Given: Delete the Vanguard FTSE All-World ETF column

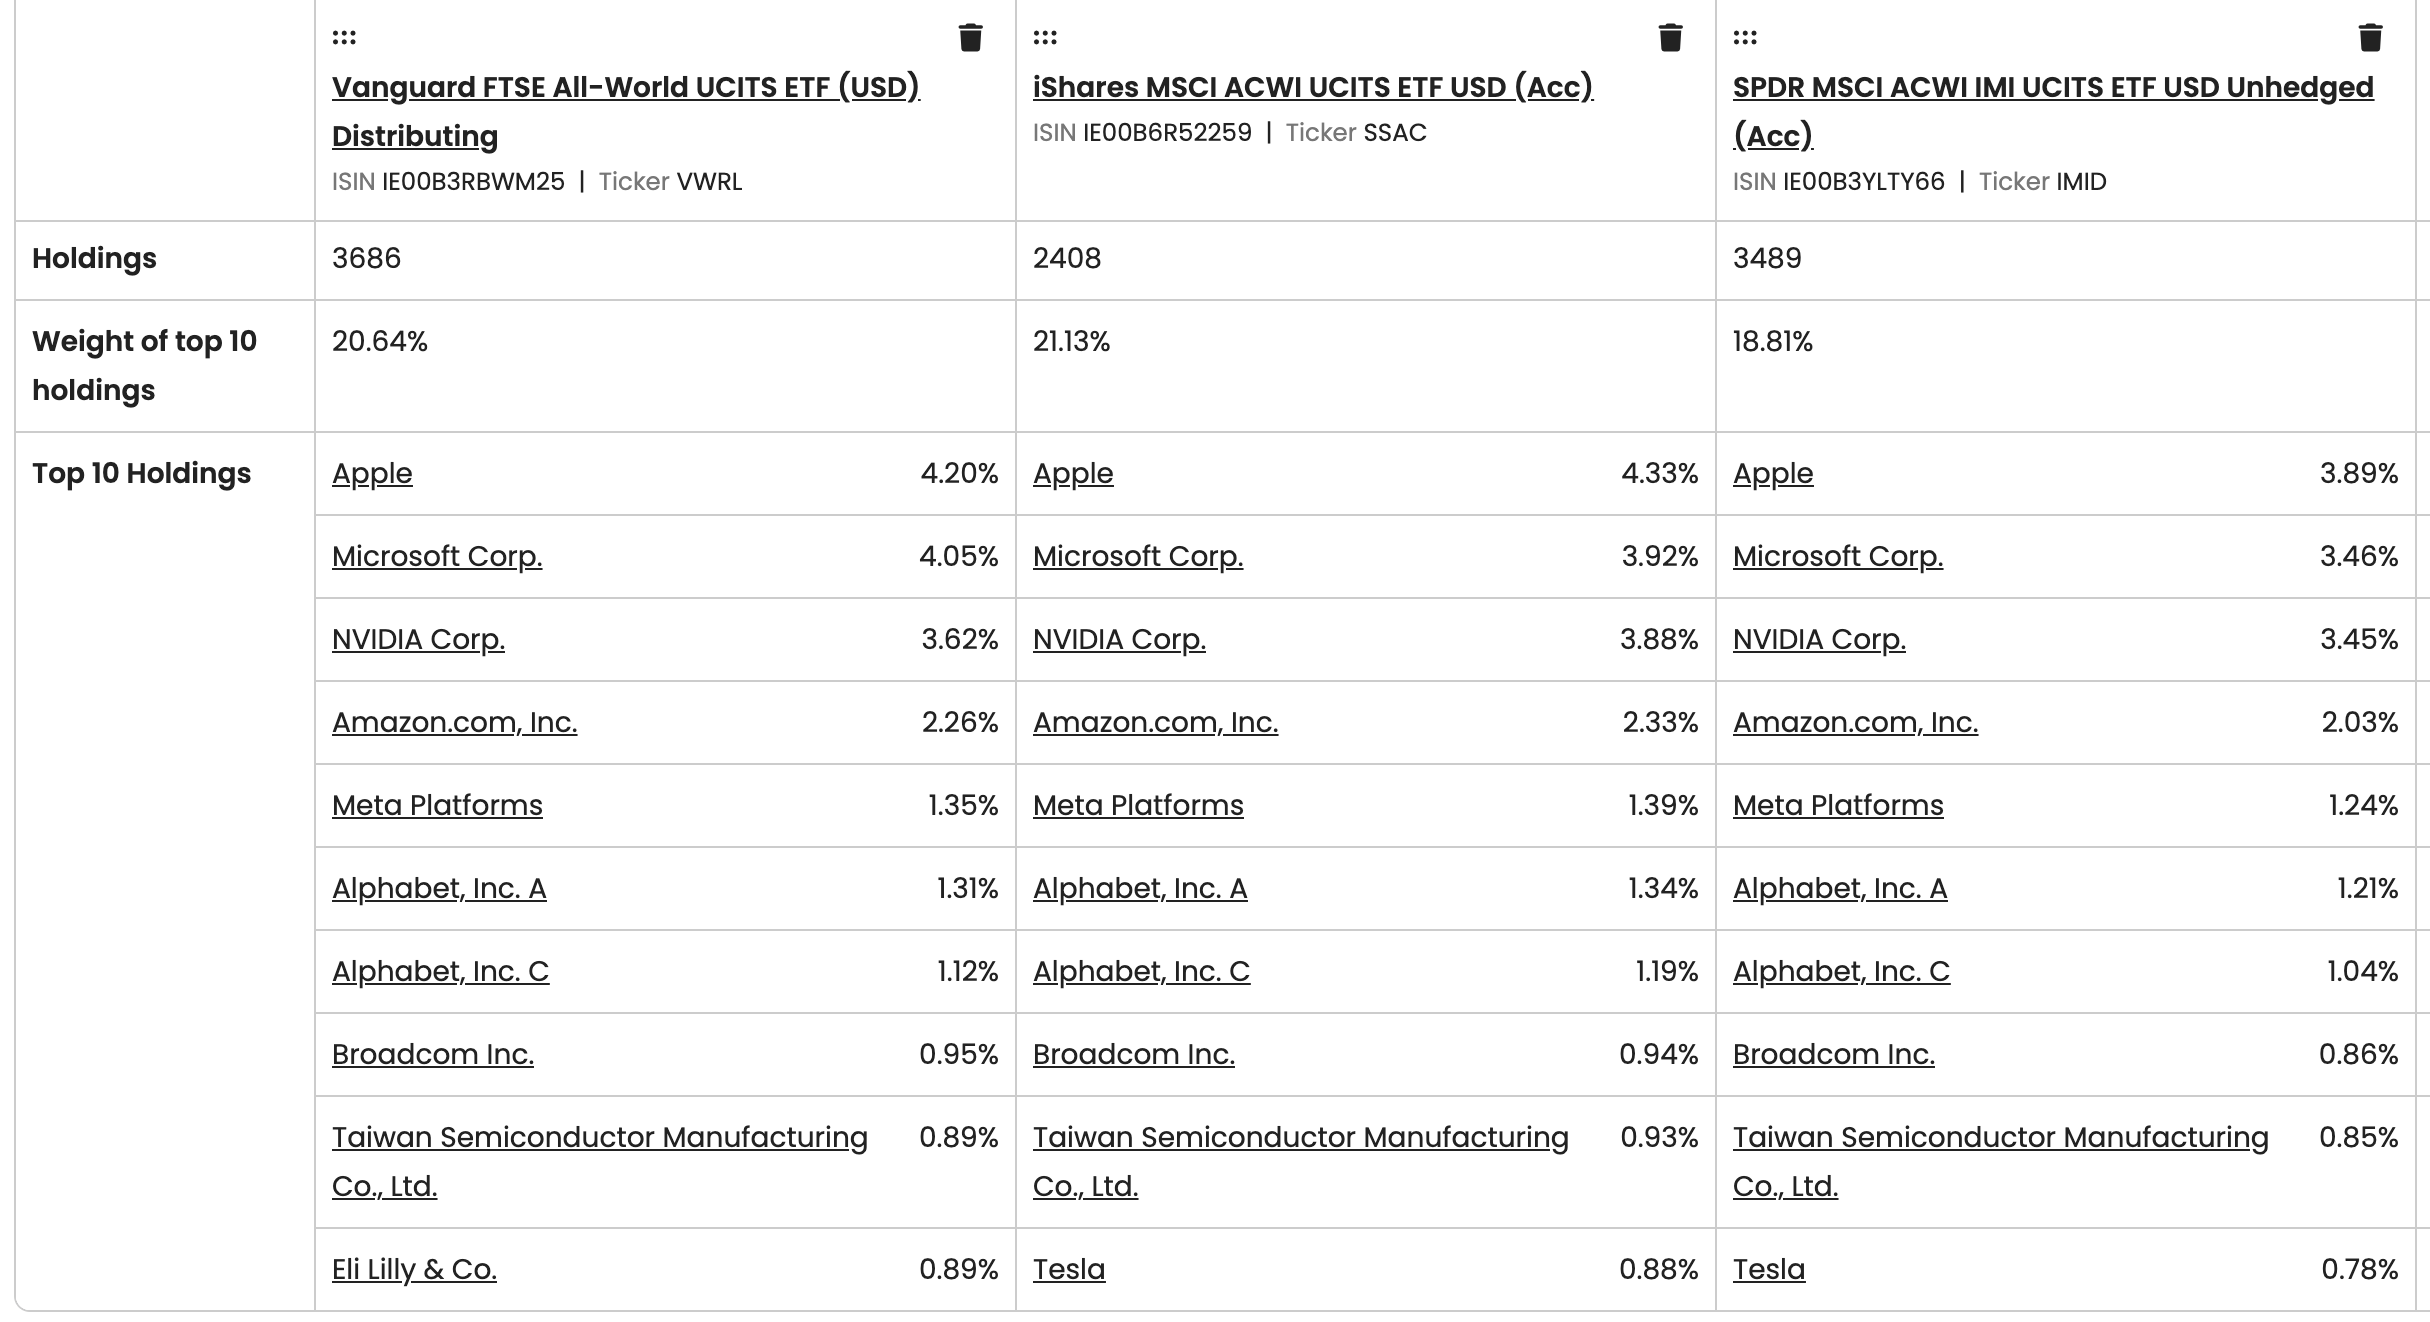Looking at the screenshot, I should (970, 38).
